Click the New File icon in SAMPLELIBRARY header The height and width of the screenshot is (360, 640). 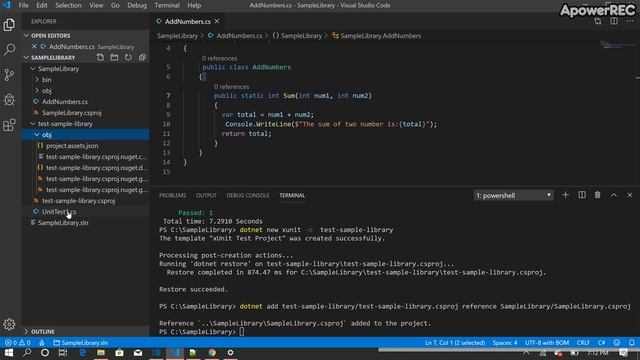[x=100, y=58]
